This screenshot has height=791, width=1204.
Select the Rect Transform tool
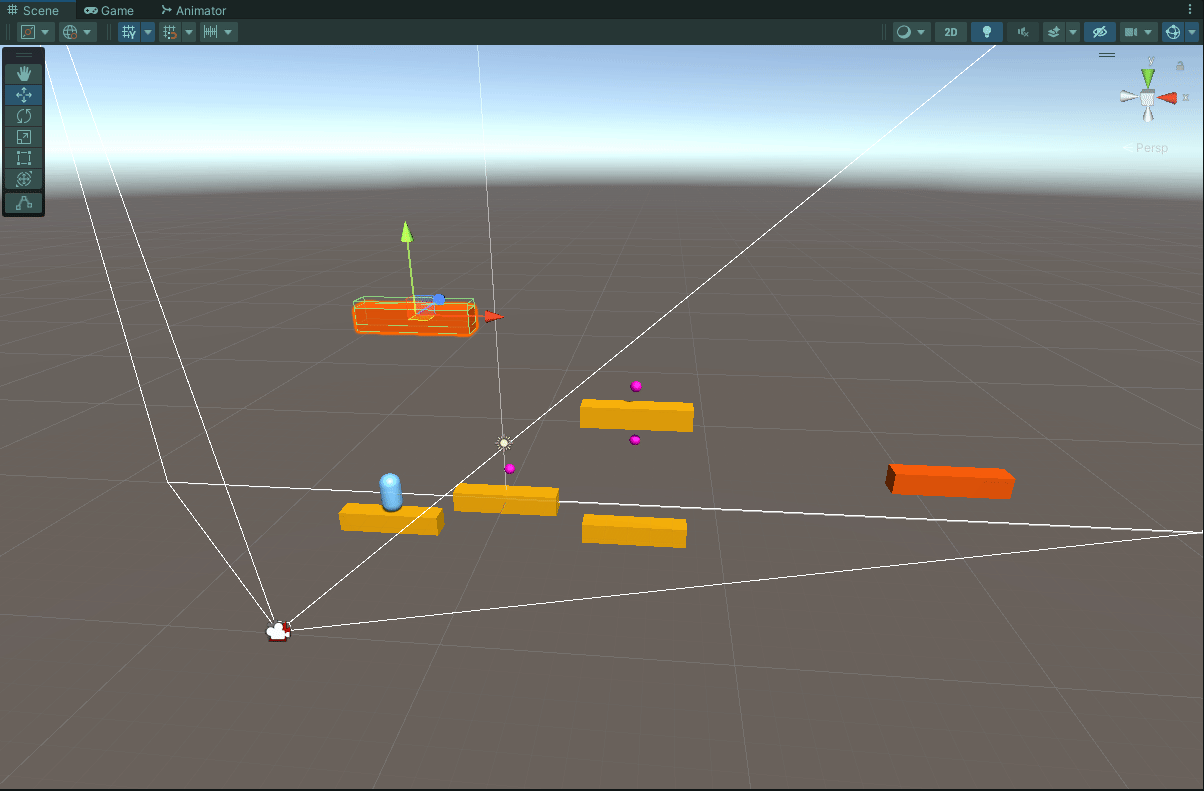23,157
